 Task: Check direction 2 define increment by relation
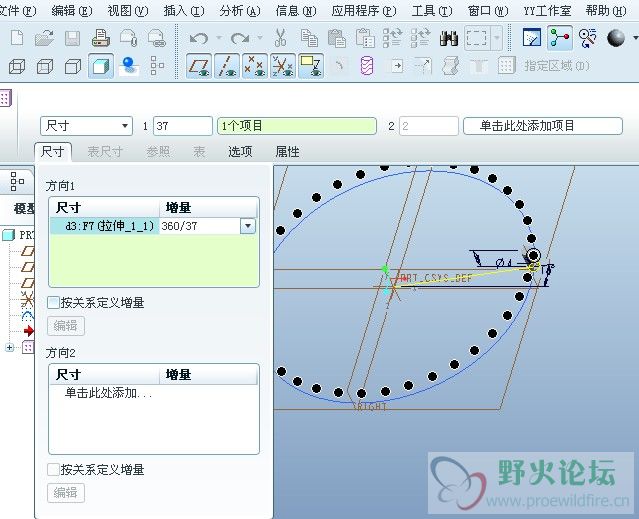(x=53, y=470)
